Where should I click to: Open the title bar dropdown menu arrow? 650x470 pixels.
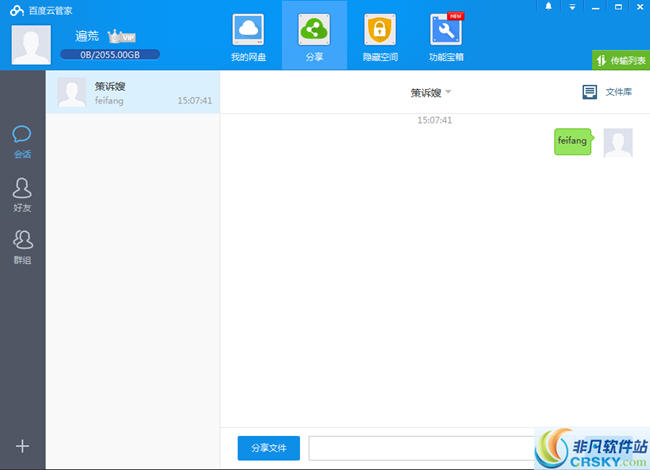pos(572,7)
